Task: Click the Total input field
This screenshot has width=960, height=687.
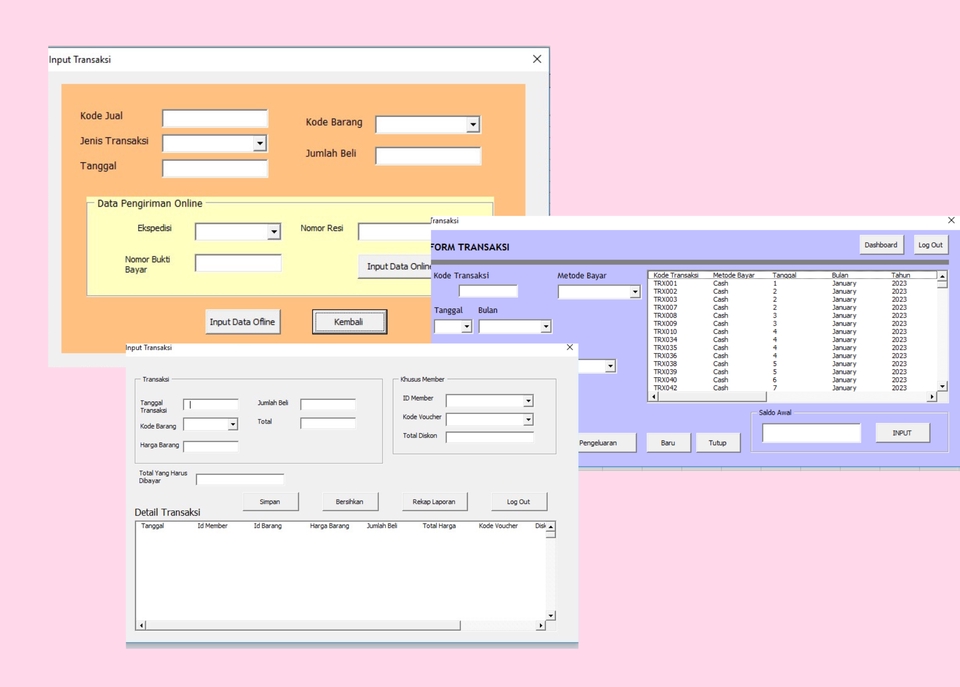Action: point(328,423)
